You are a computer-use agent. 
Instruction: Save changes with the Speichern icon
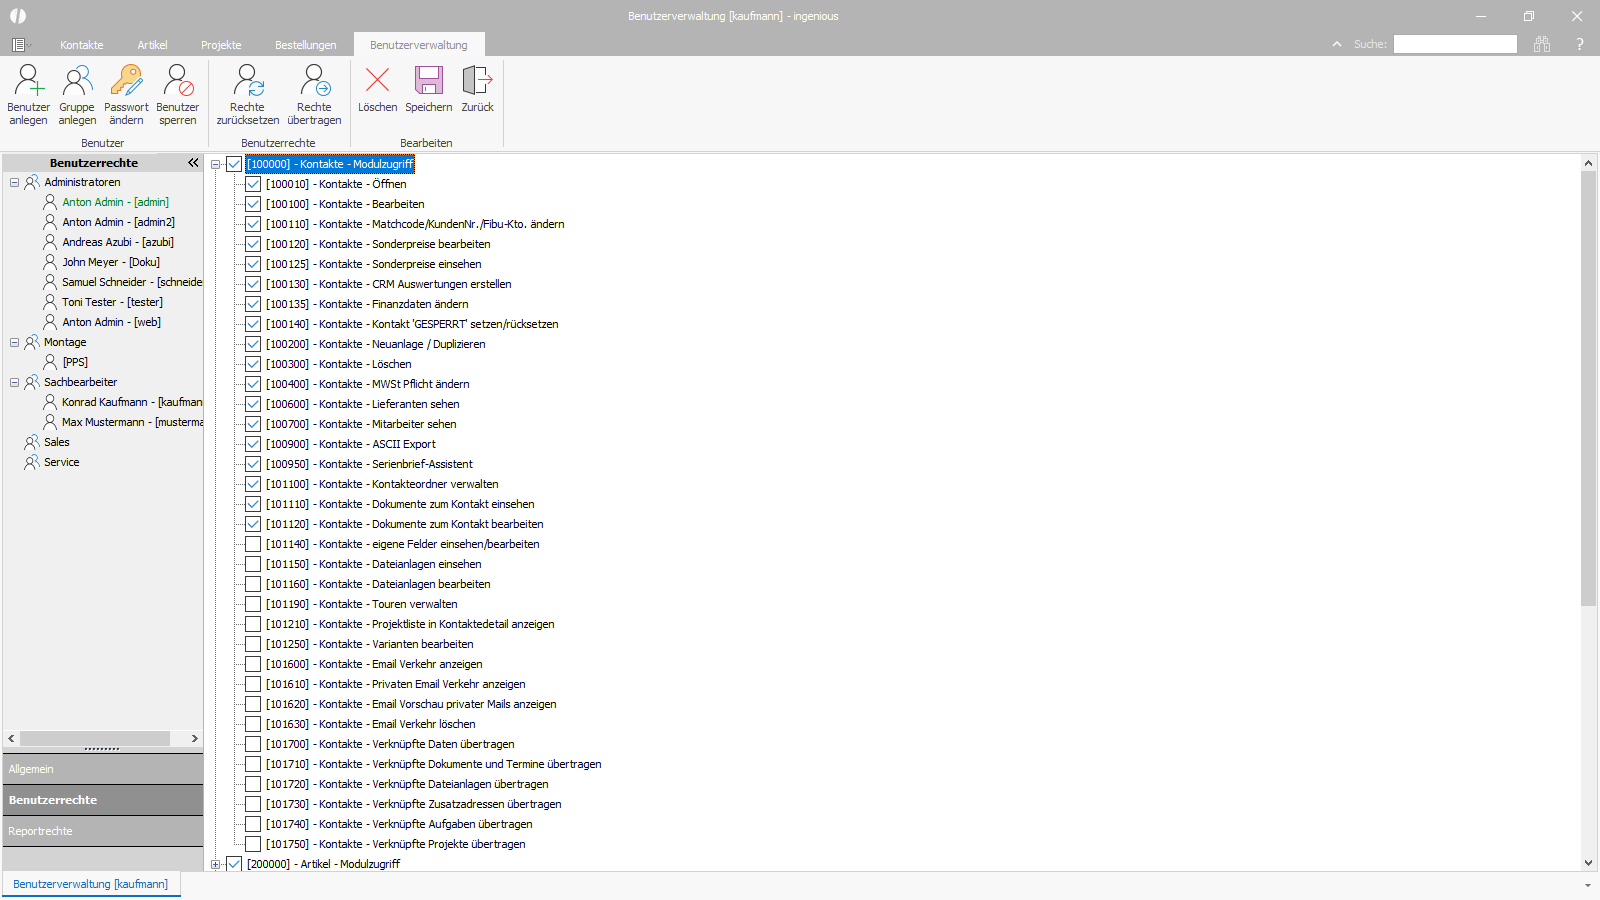coord(429,80)
